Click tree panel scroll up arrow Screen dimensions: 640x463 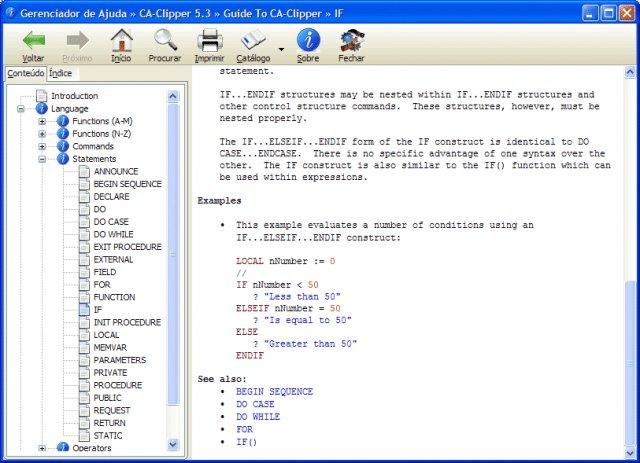tap(173, 96)
